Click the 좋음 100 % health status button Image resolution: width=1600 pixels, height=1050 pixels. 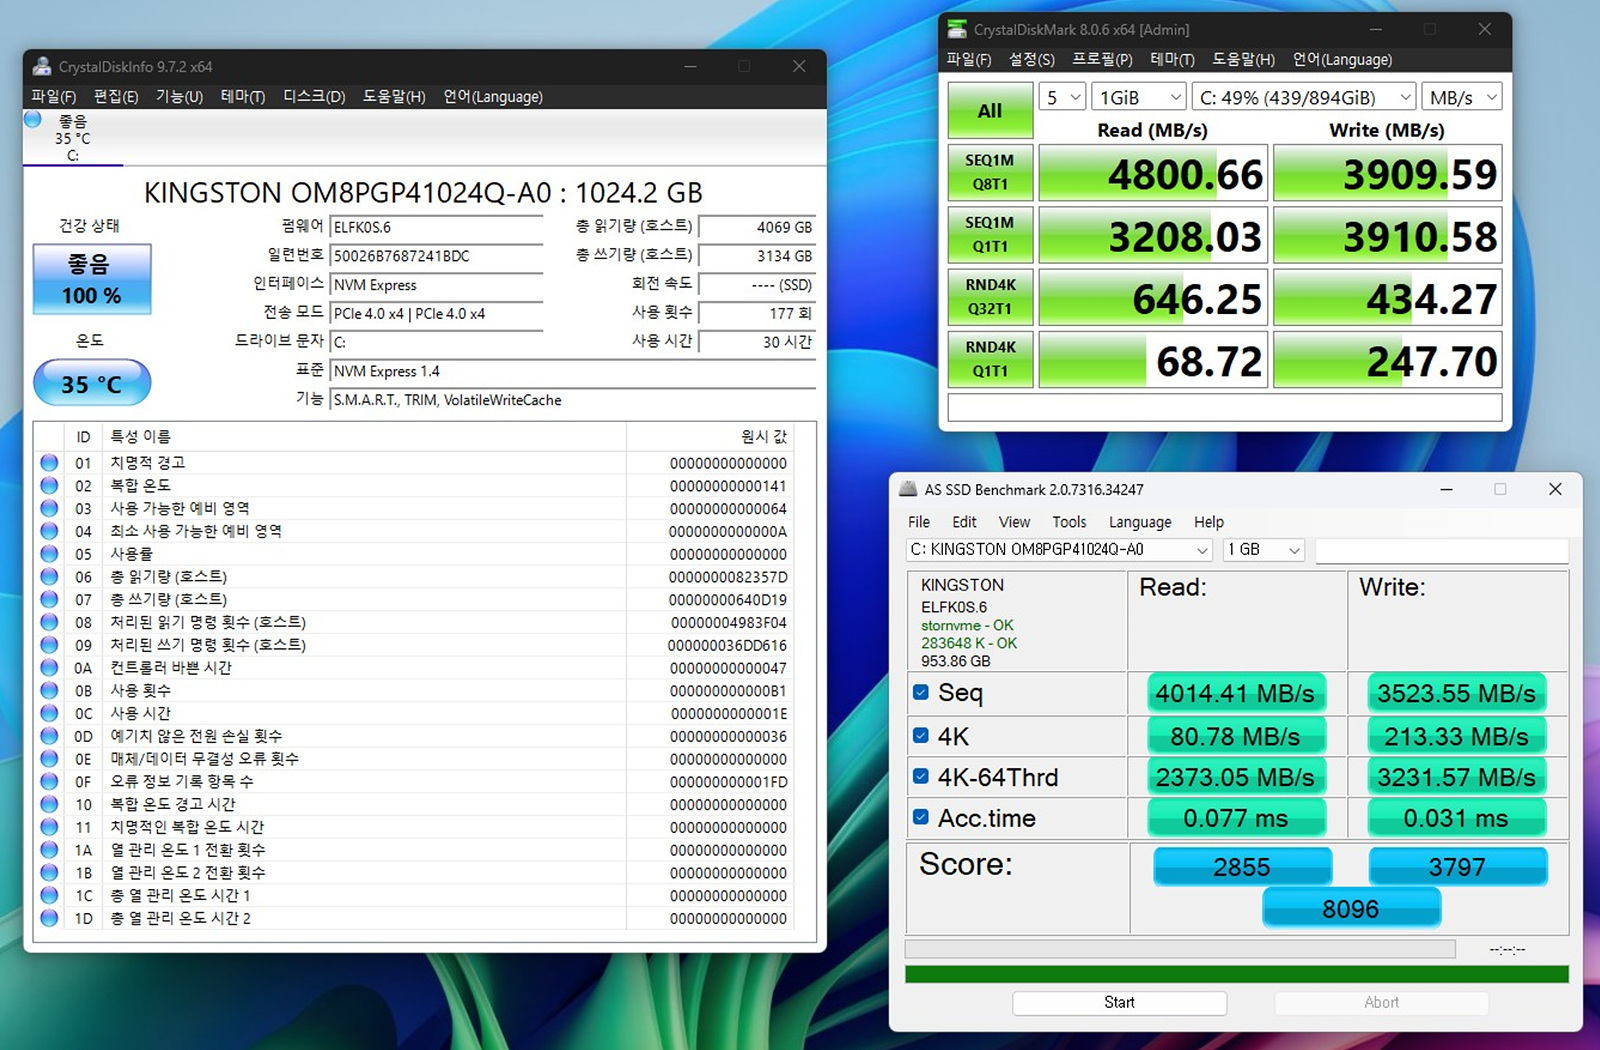(x=92, y=279)
